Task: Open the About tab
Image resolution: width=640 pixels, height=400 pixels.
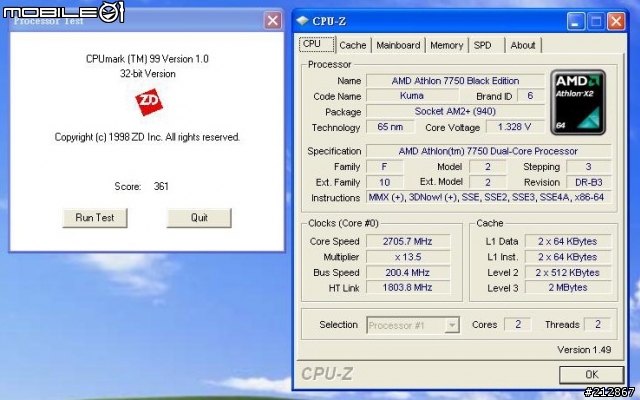Action: [523, 45]
